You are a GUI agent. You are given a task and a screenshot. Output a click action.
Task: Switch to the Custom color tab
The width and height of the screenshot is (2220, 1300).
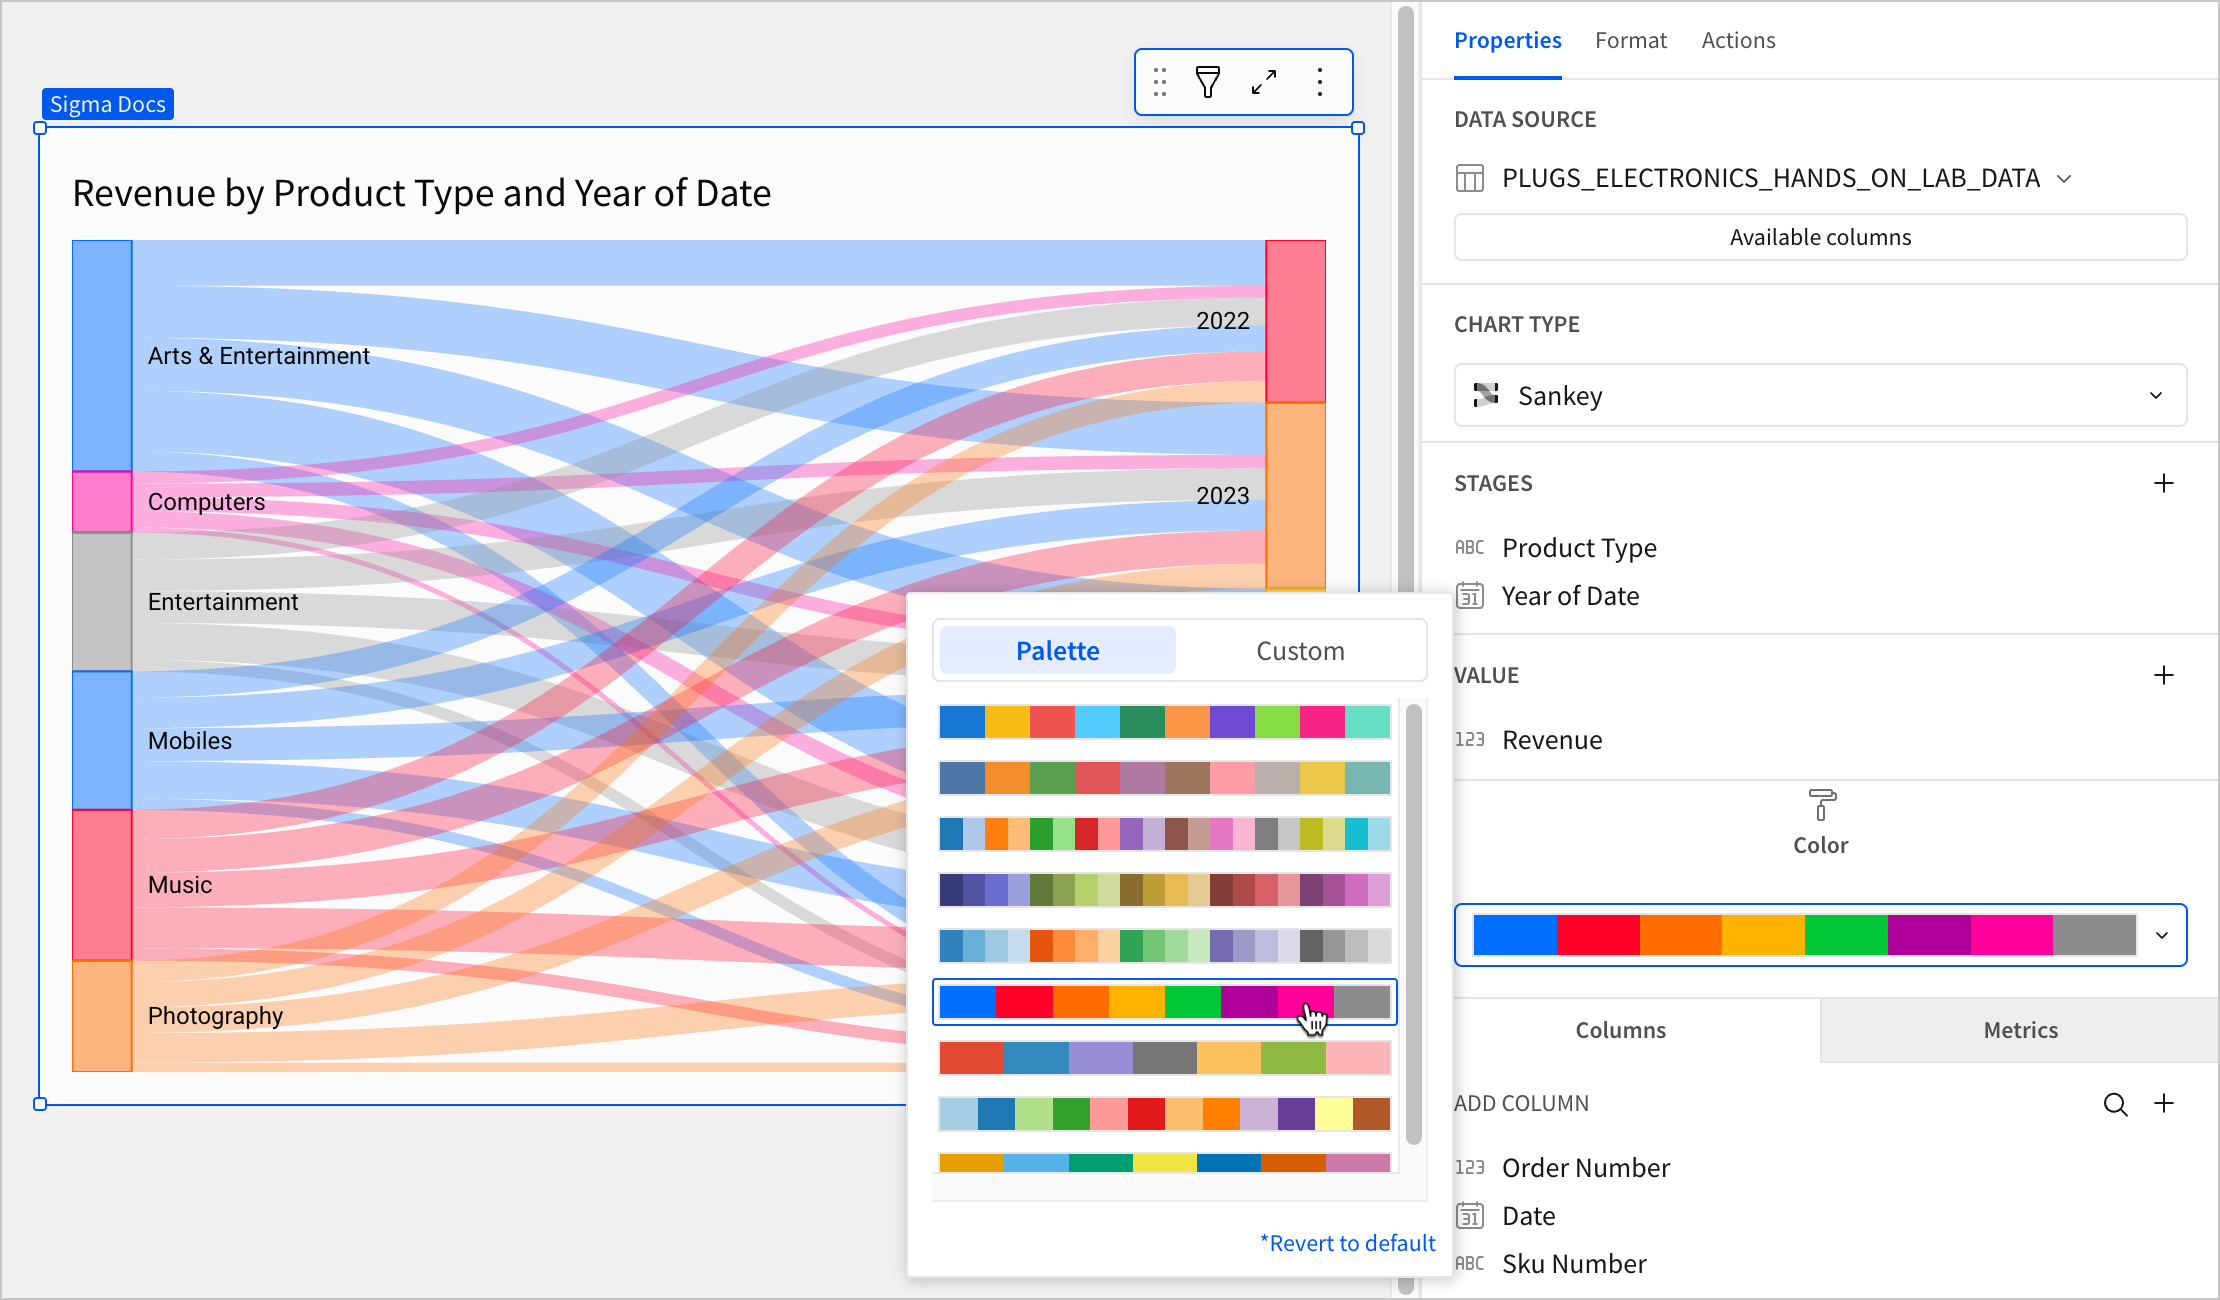(1300, 650)
